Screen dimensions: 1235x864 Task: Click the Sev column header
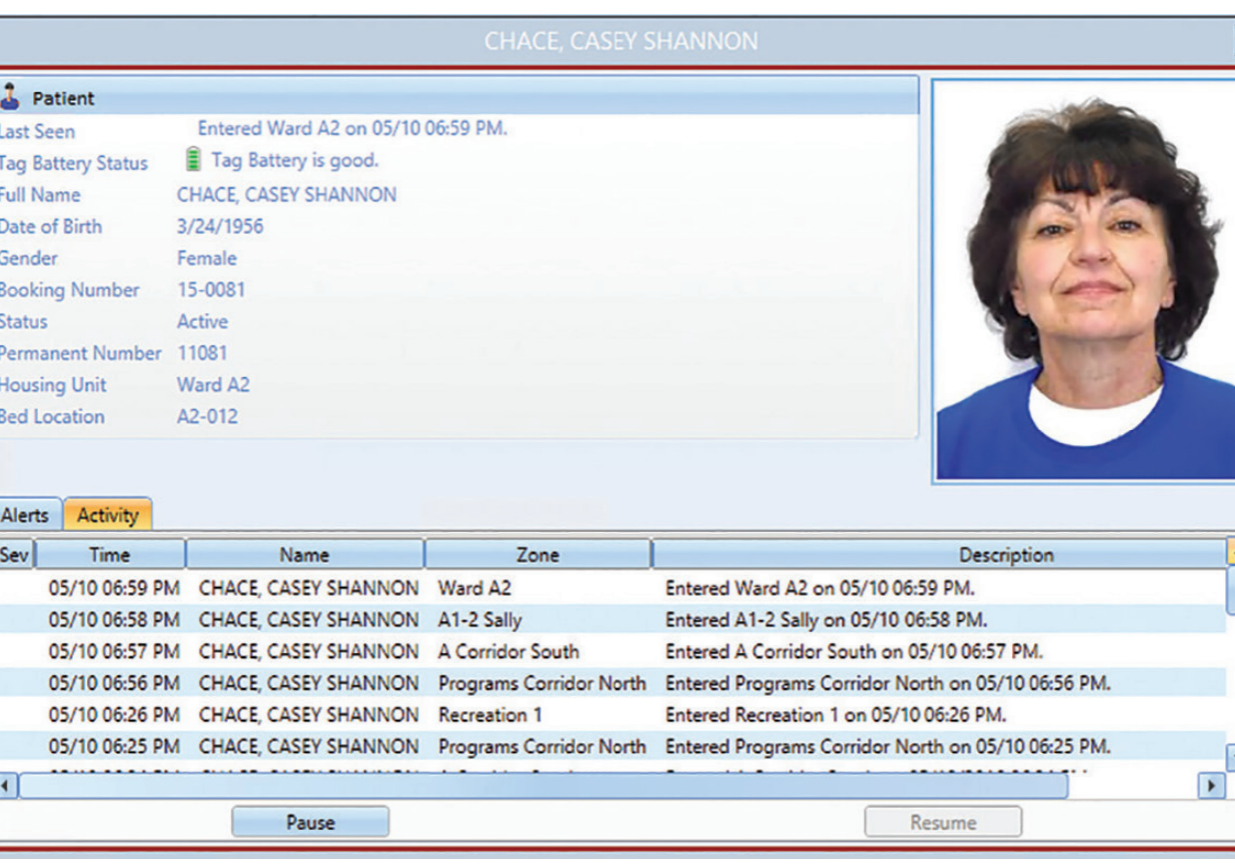[x=15, y=554]
